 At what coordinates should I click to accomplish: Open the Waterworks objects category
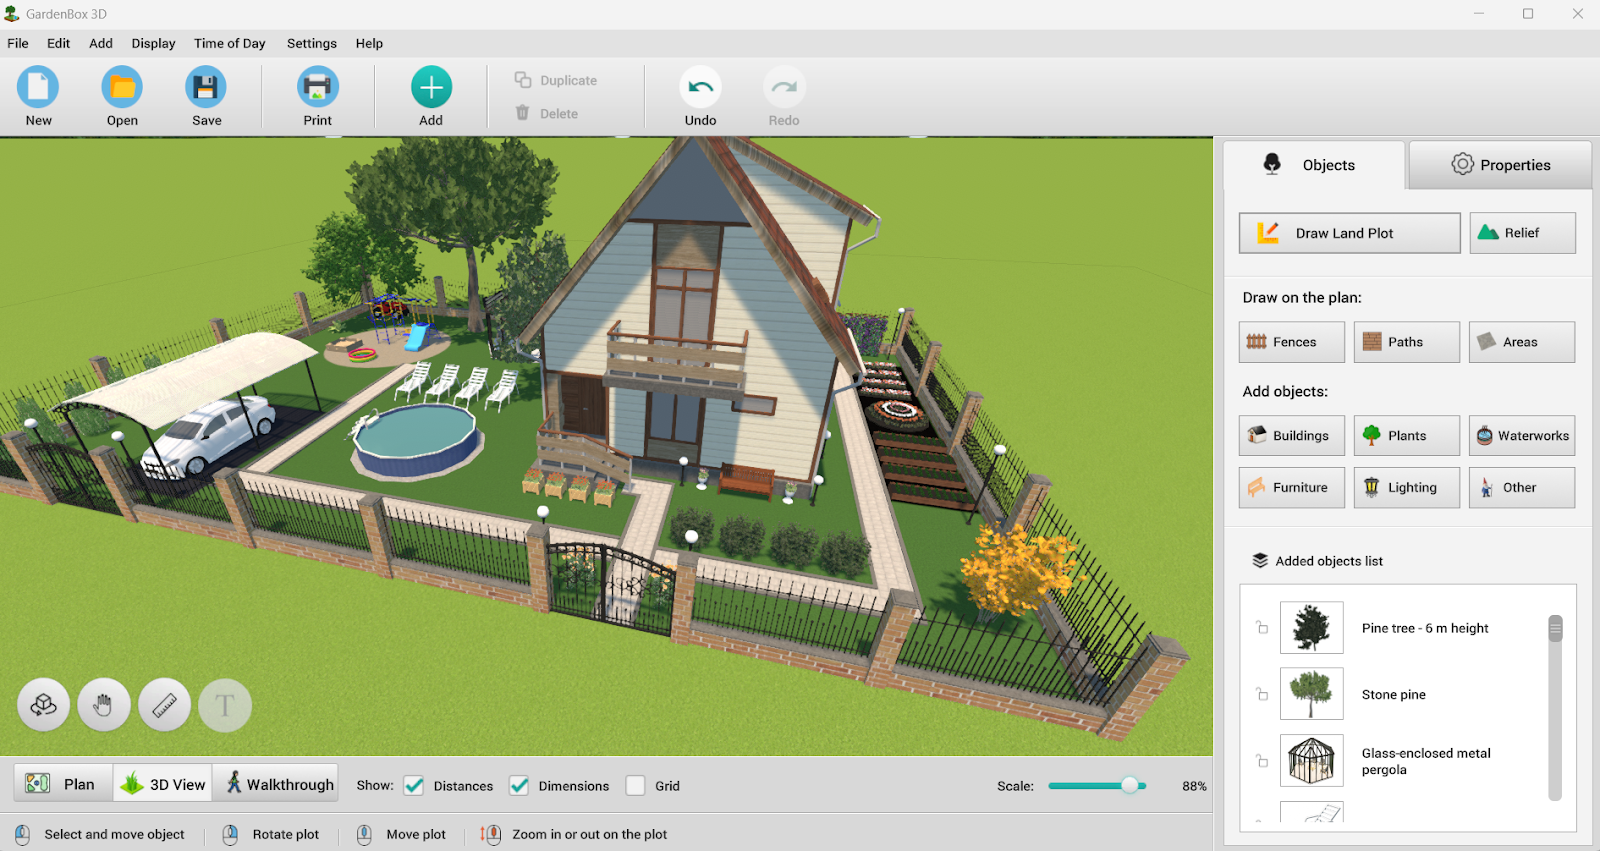(1521, 436)
